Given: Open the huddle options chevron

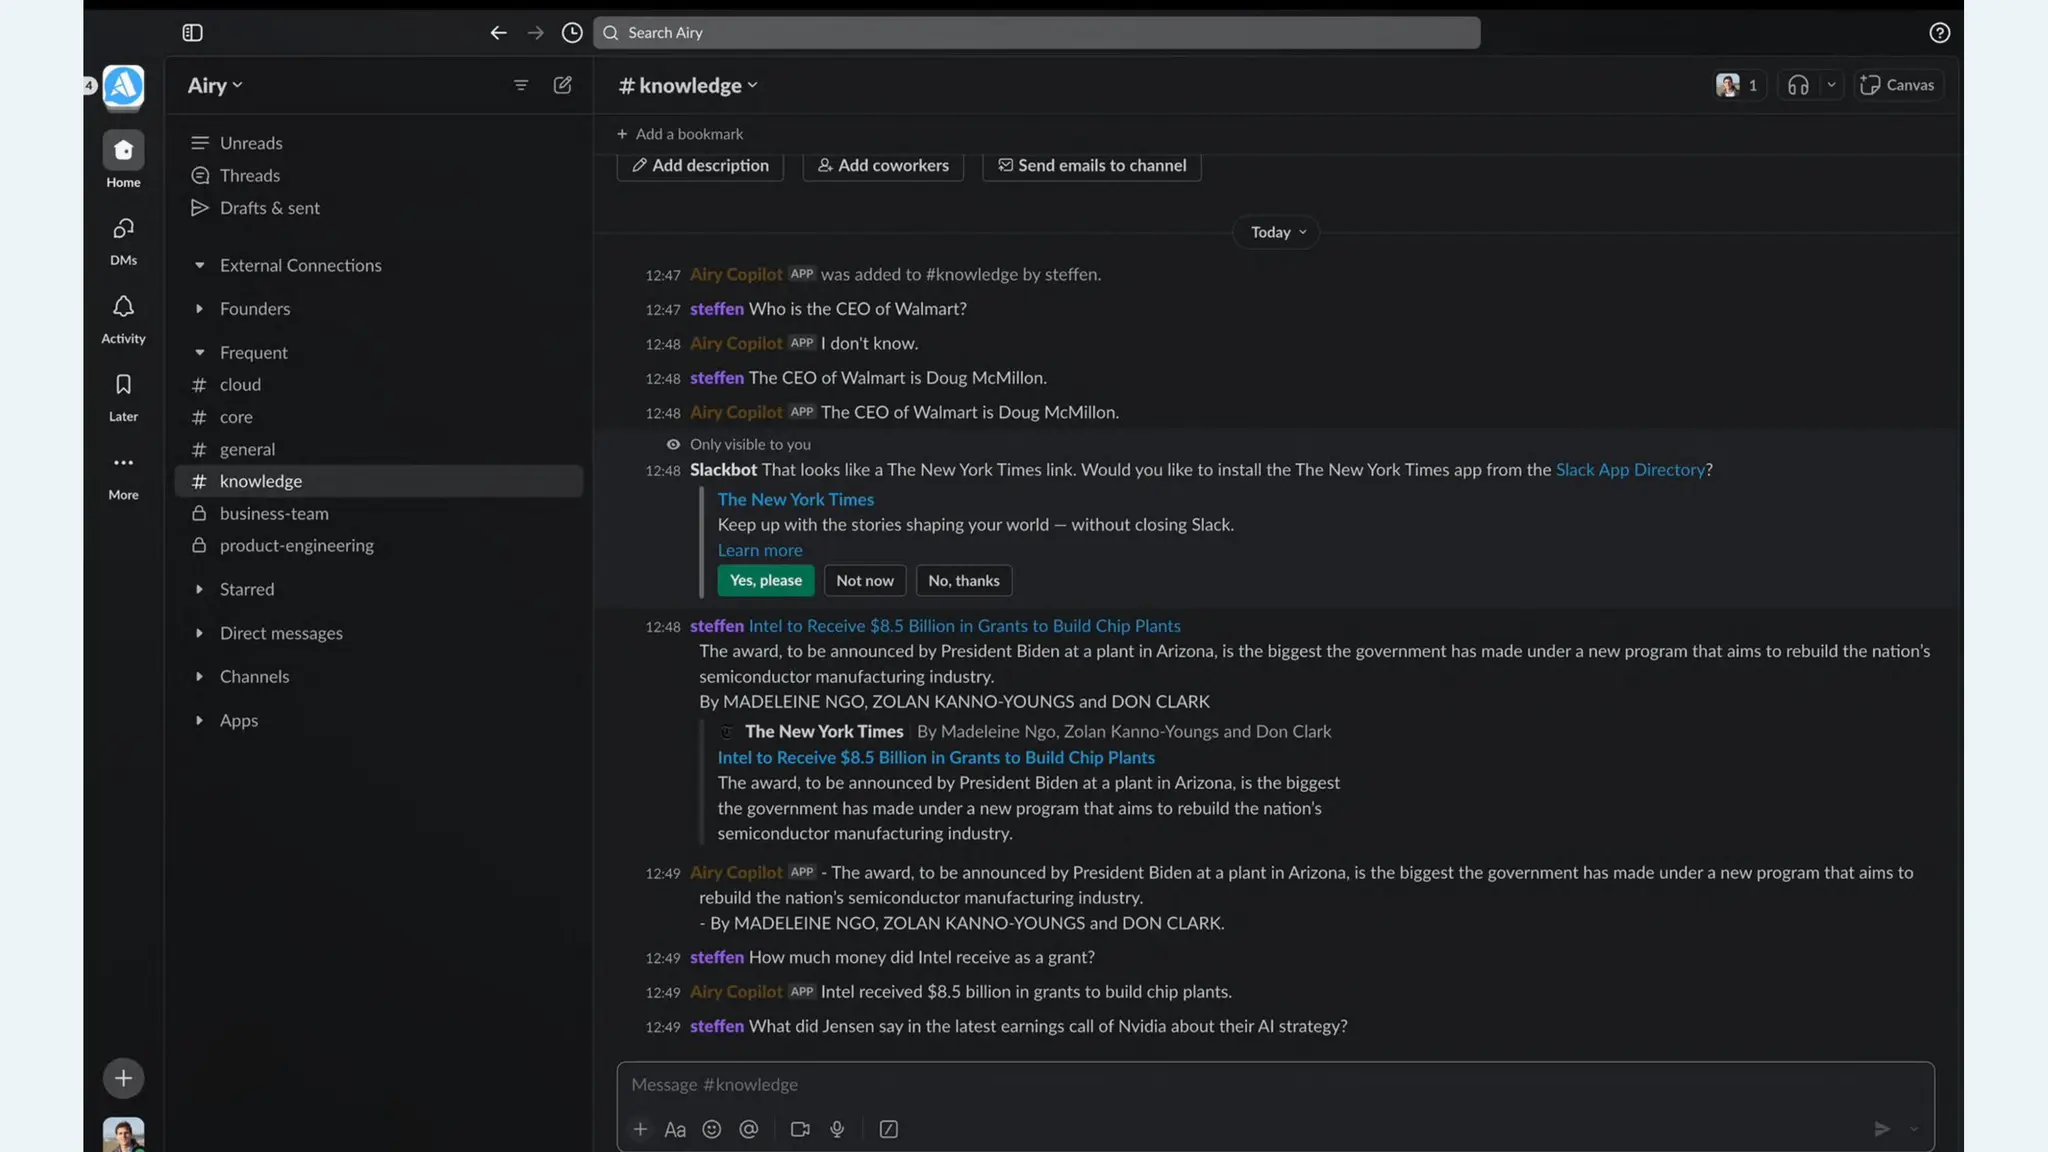Looking at the screenshot, I should (1831, 85).
